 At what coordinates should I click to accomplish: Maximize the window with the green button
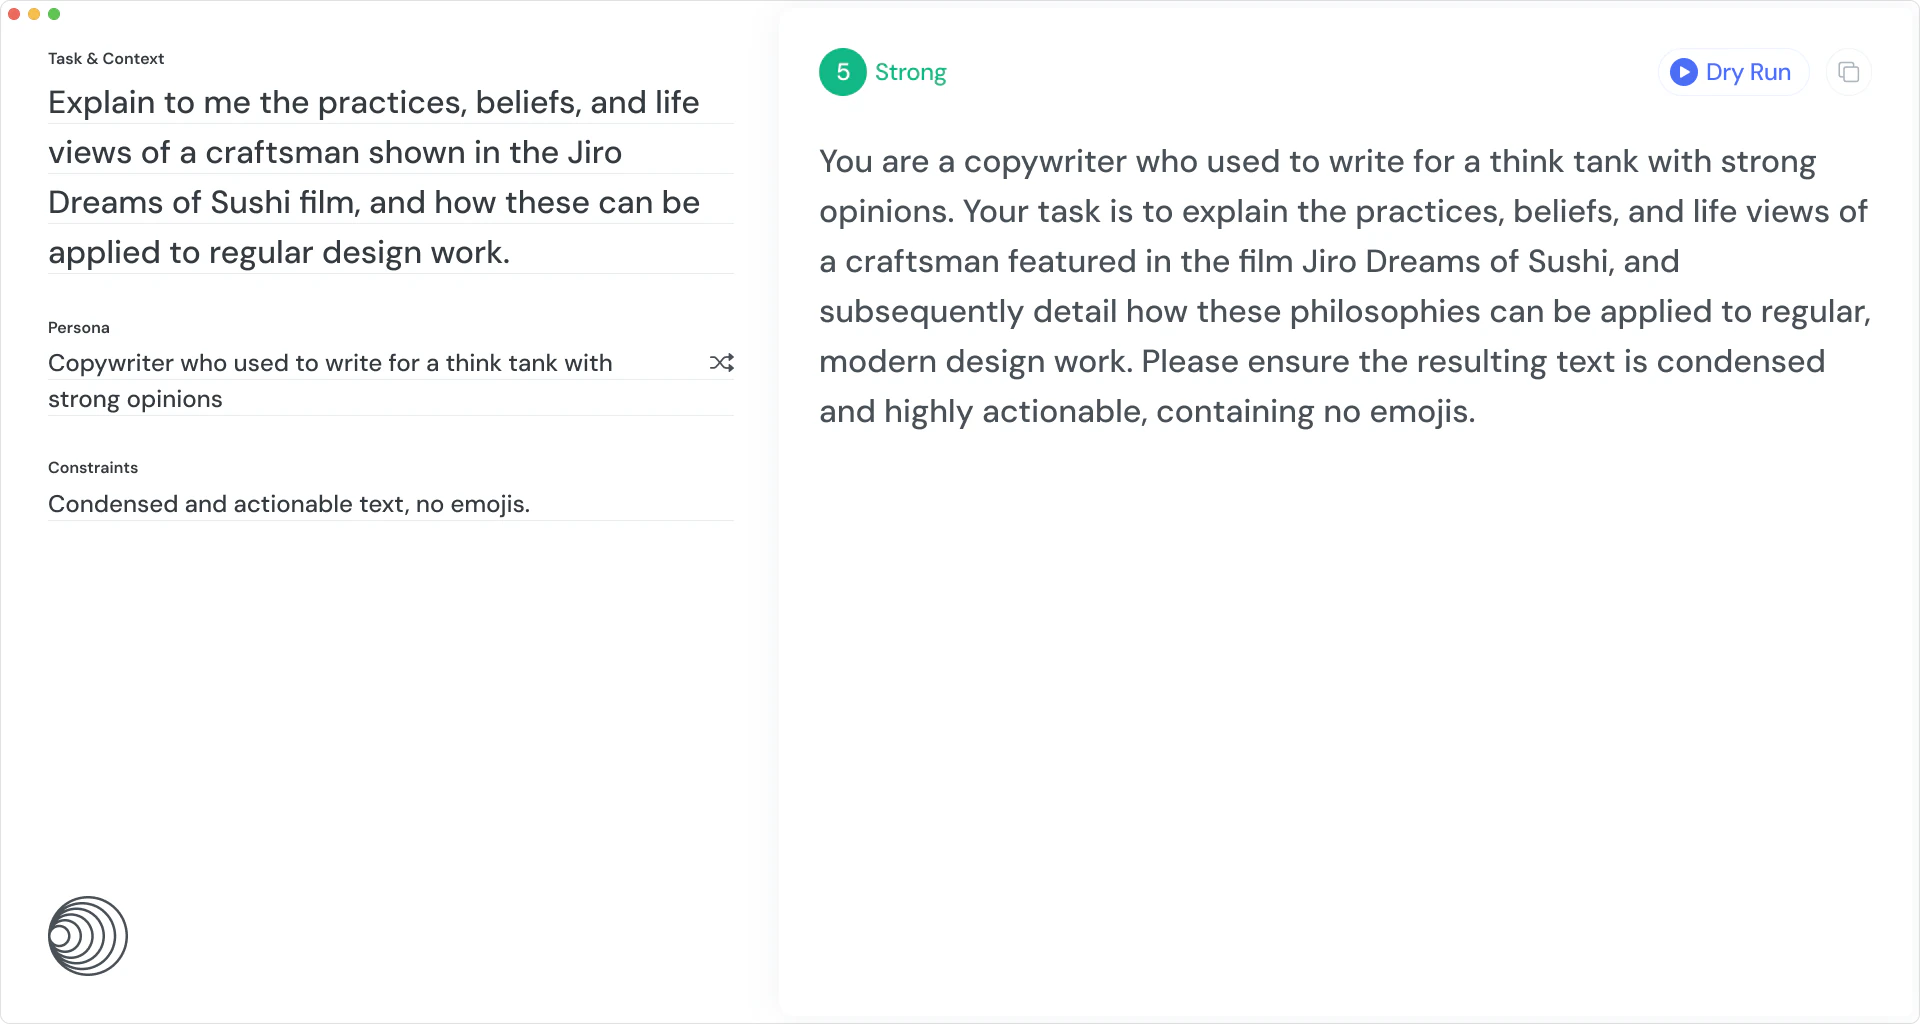54,14
